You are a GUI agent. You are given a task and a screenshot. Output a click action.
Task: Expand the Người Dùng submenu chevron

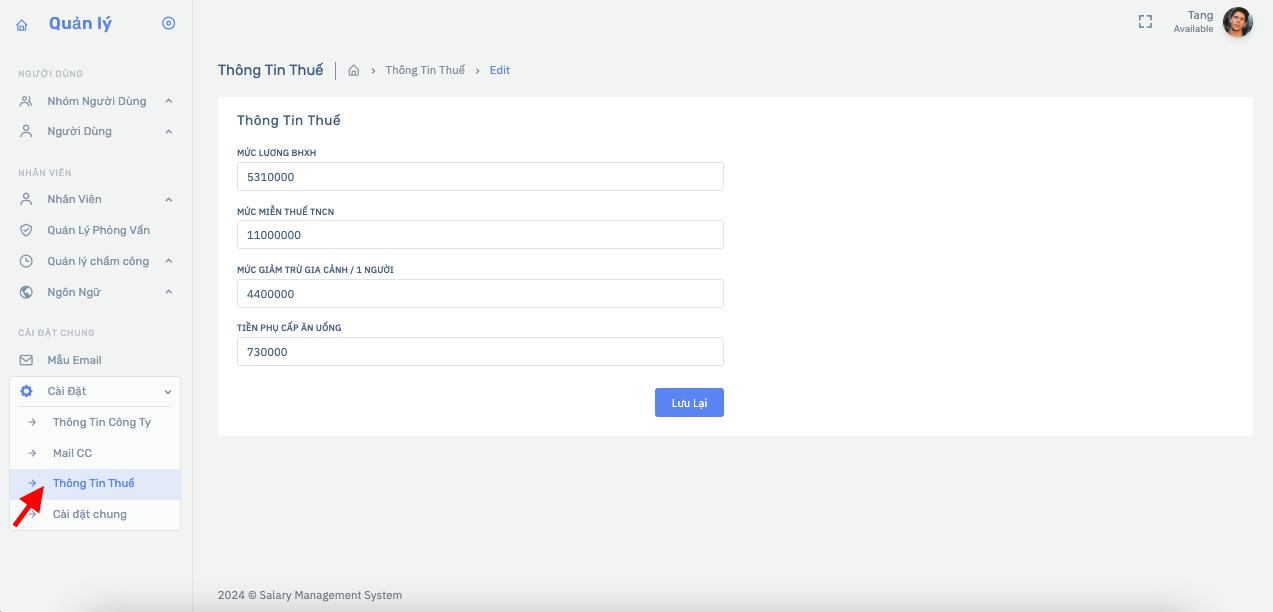pos(168,132)
